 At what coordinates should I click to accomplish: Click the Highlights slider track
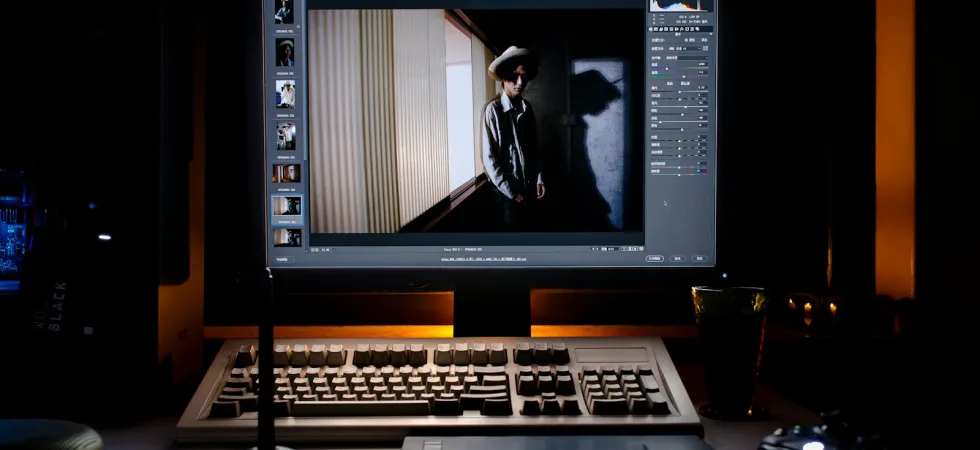click(x=679, y=106)
